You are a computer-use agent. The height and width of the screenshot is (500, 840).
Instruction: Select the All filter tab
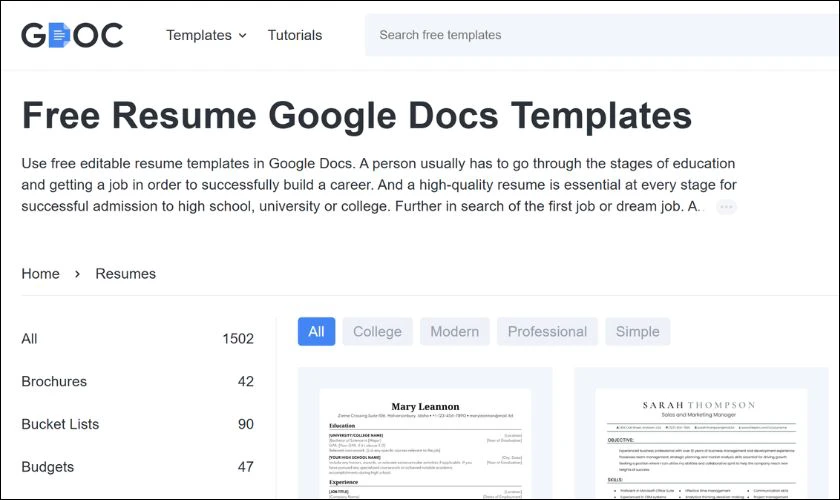pos(316,332)
